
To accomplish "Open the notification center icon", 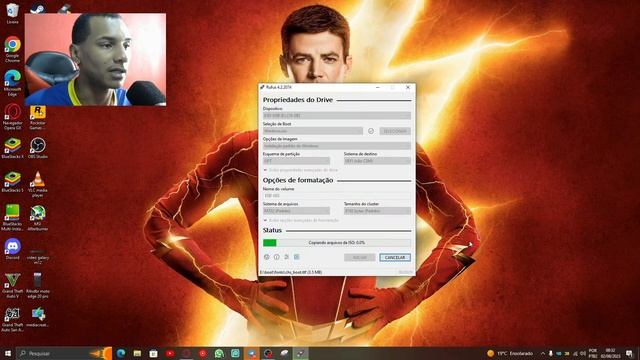I will tap(630, 353).
